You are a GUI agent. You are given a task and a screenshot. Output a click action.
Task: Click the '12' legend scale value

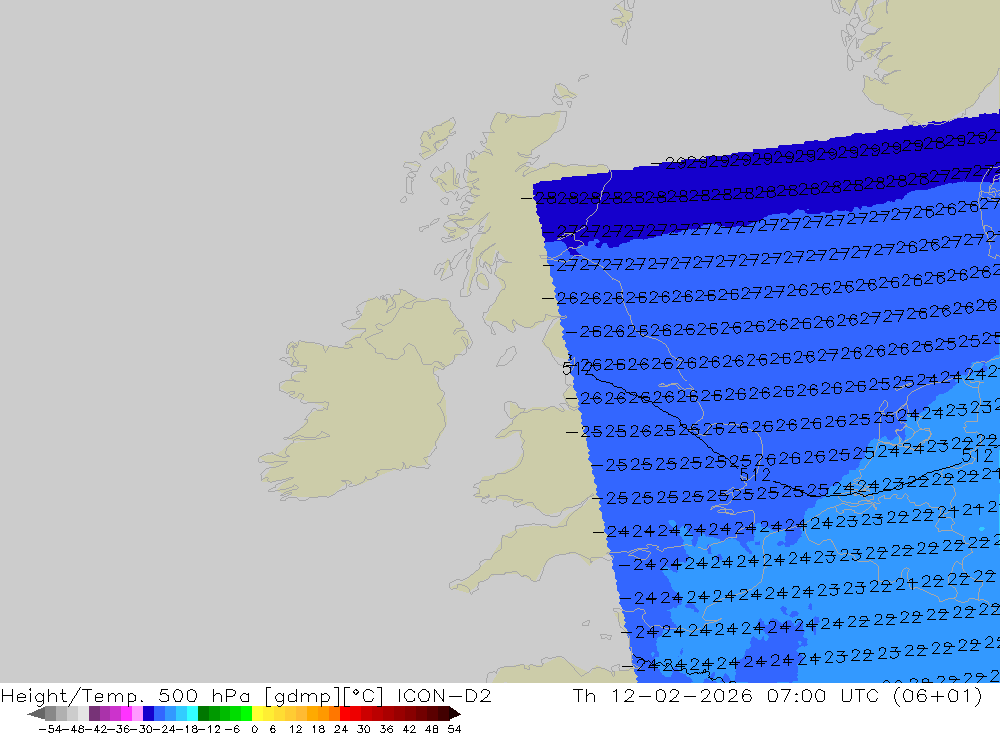tap(295, 729)
